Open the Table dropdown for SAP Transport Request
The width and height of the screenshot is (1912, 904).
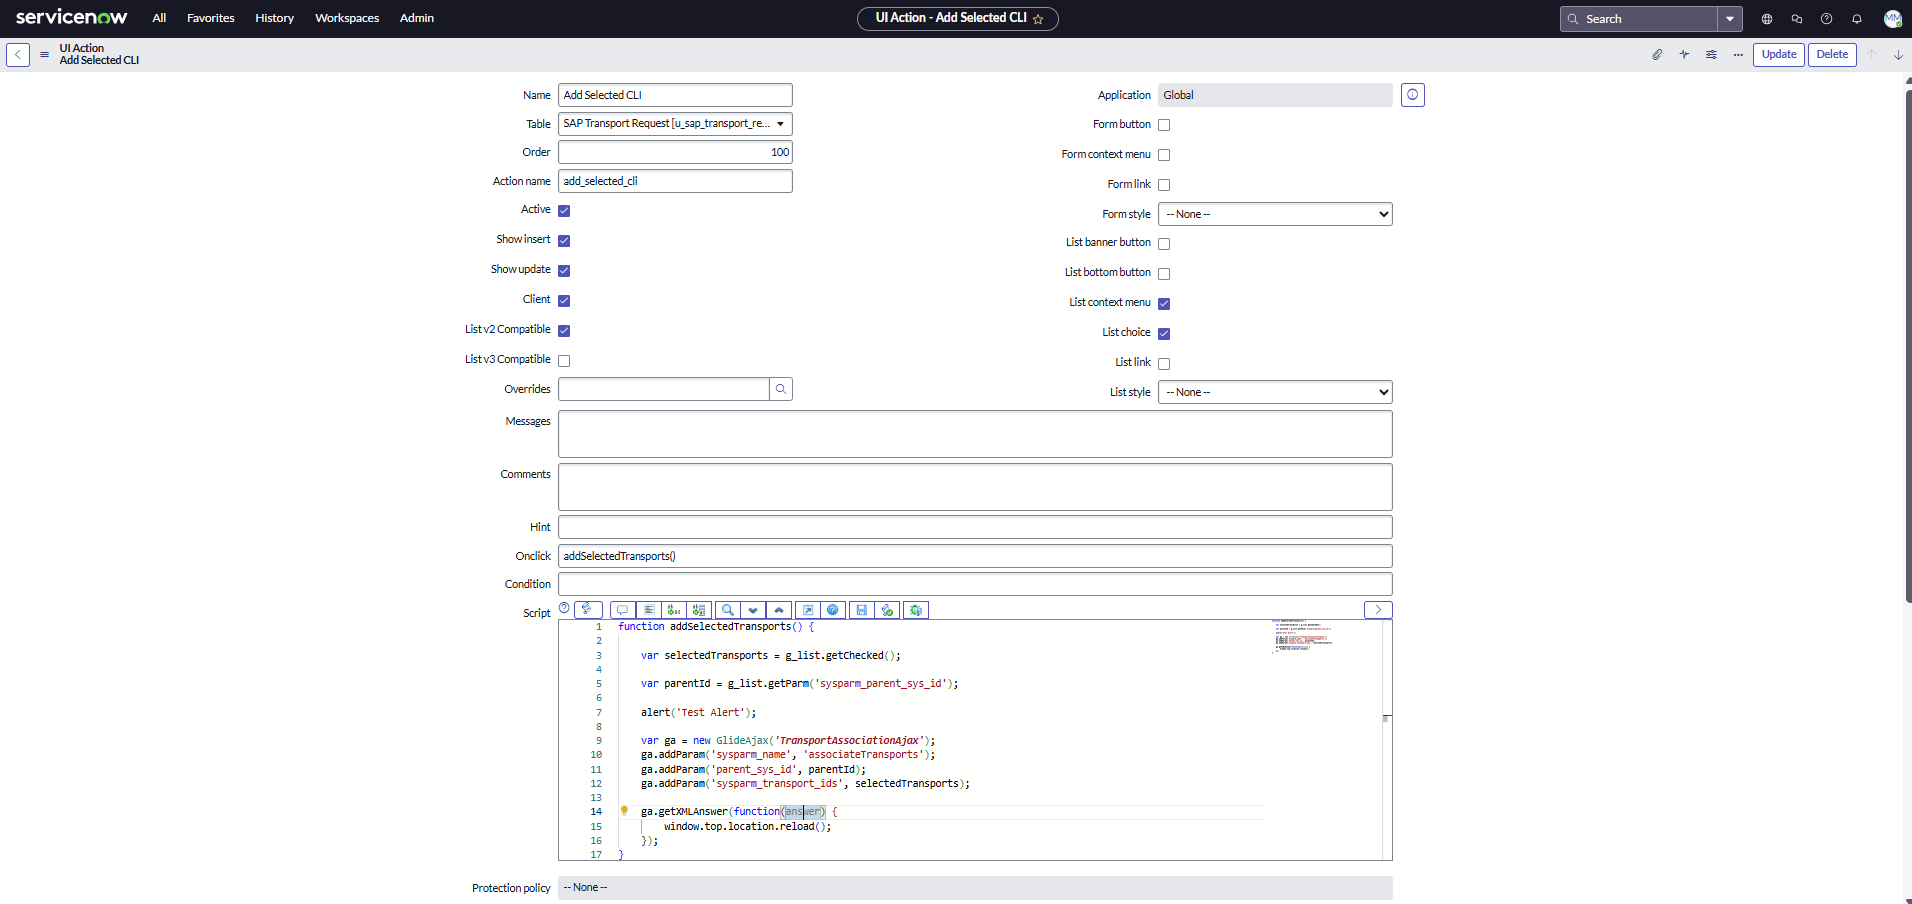click(x=675, y=124)
